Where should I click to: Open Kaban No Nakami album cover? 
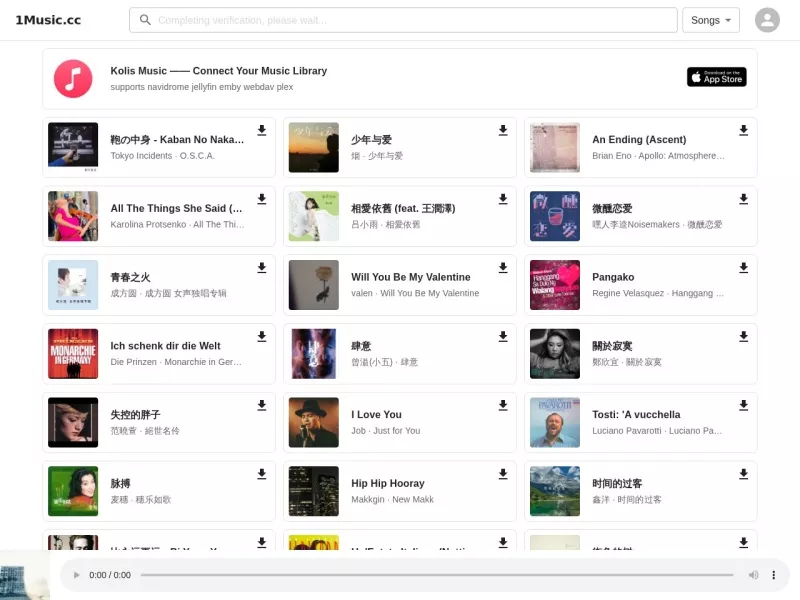73,146
